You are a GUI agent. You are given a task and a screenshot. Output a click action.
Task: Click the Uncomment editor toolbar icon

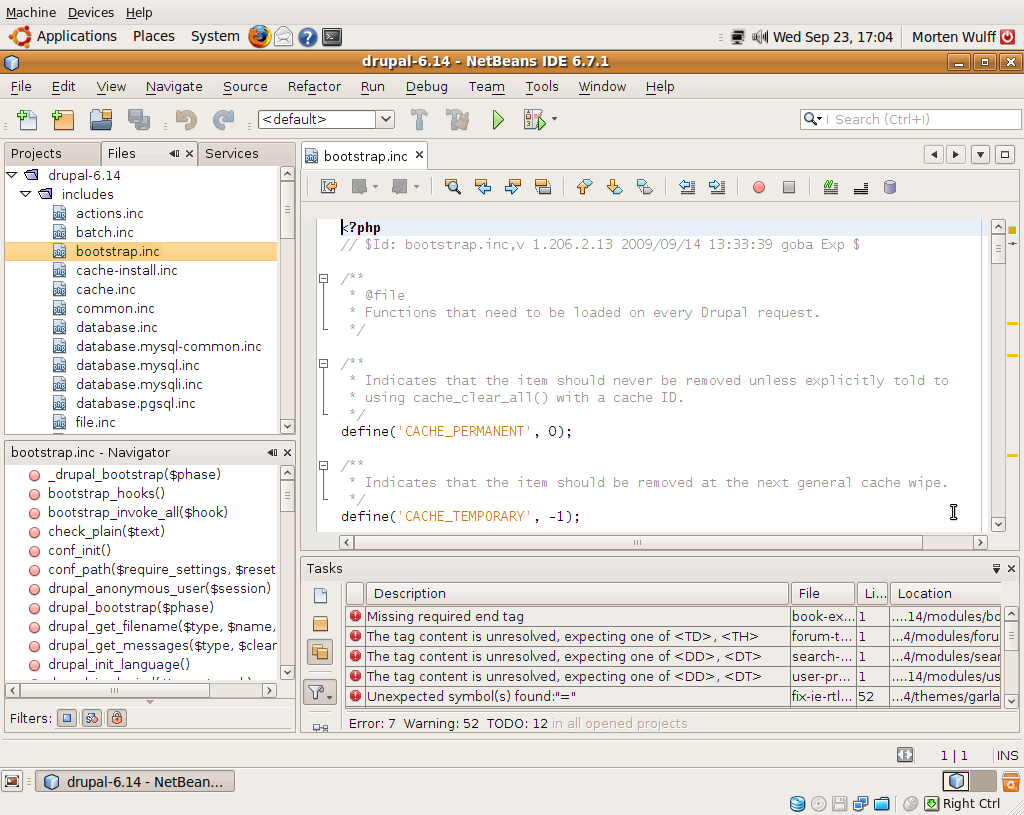click(x=861, y=187)
